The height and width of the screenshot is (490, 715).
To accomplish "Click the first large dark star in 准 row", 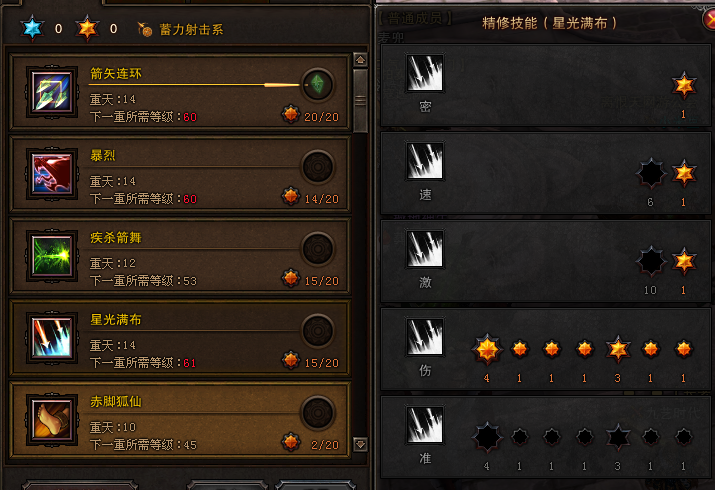I will point(487,437).
